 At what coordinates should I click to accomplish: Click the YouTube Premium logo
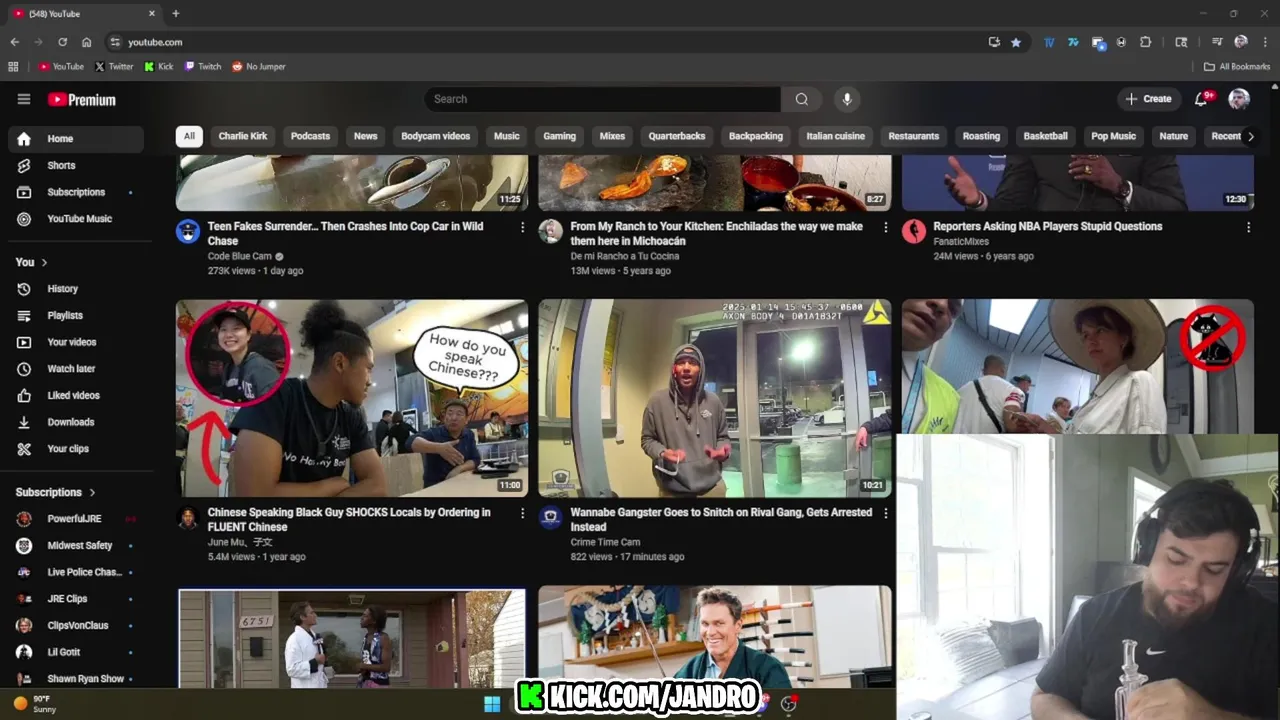point(82,99)
